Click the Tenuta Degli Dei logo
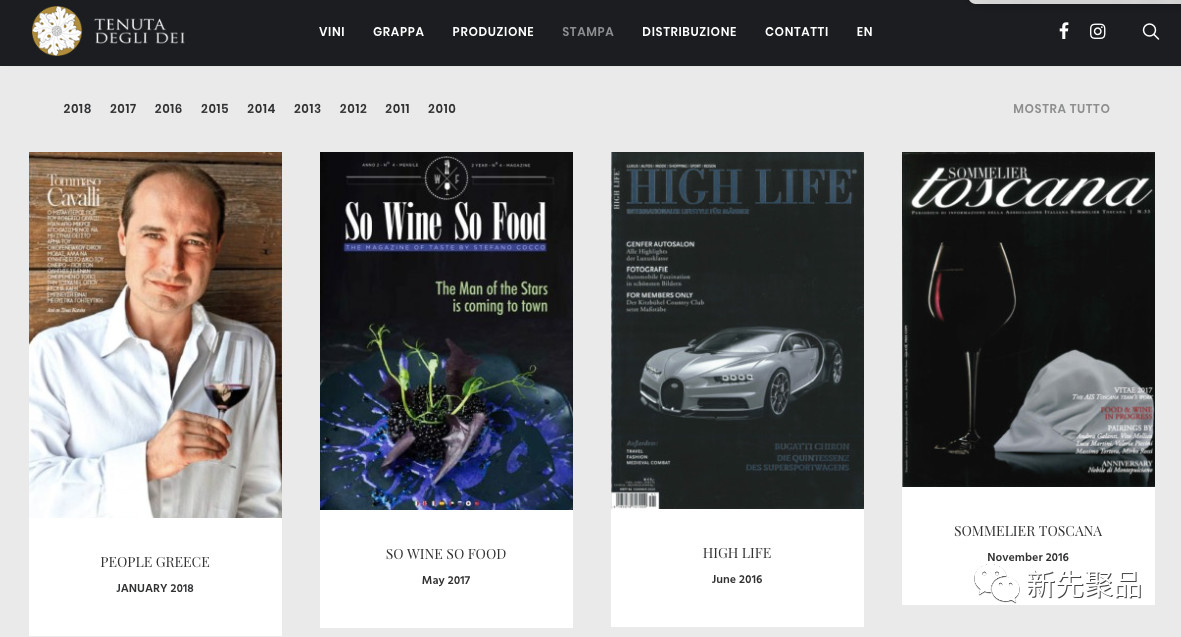The image size is (1181, 637). tap(109, 31)
